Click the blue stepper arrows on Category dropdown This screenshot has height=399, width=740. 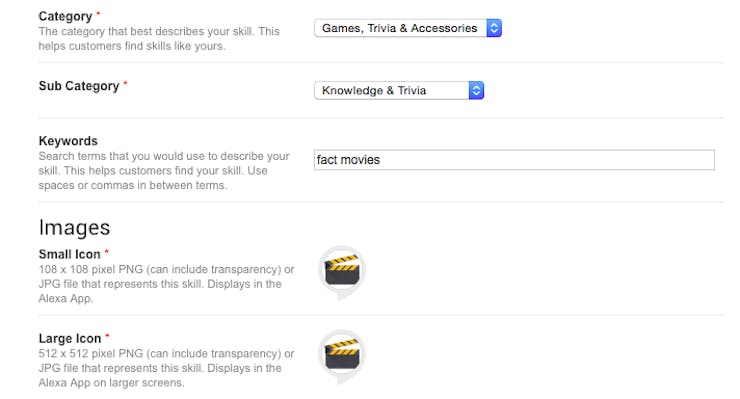point(494,28)
